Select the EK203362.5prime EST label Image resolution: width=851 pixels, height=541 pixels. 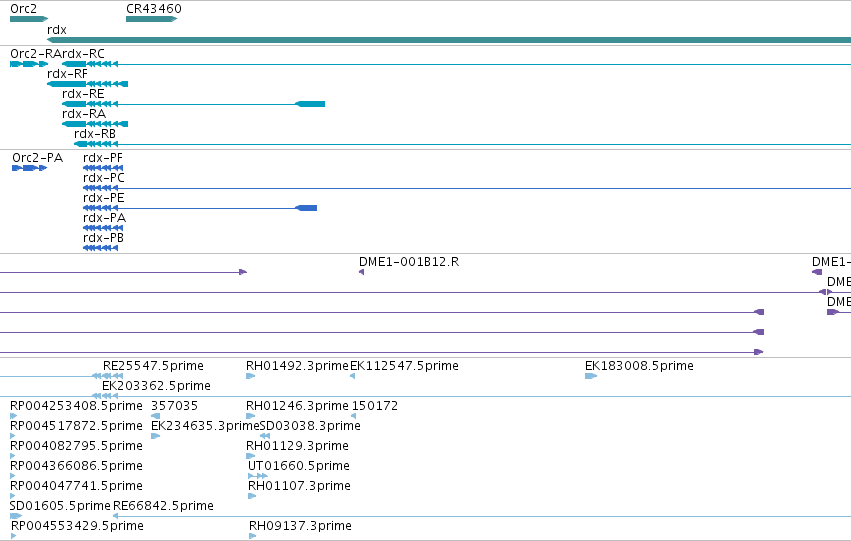[x=156, y=386]
